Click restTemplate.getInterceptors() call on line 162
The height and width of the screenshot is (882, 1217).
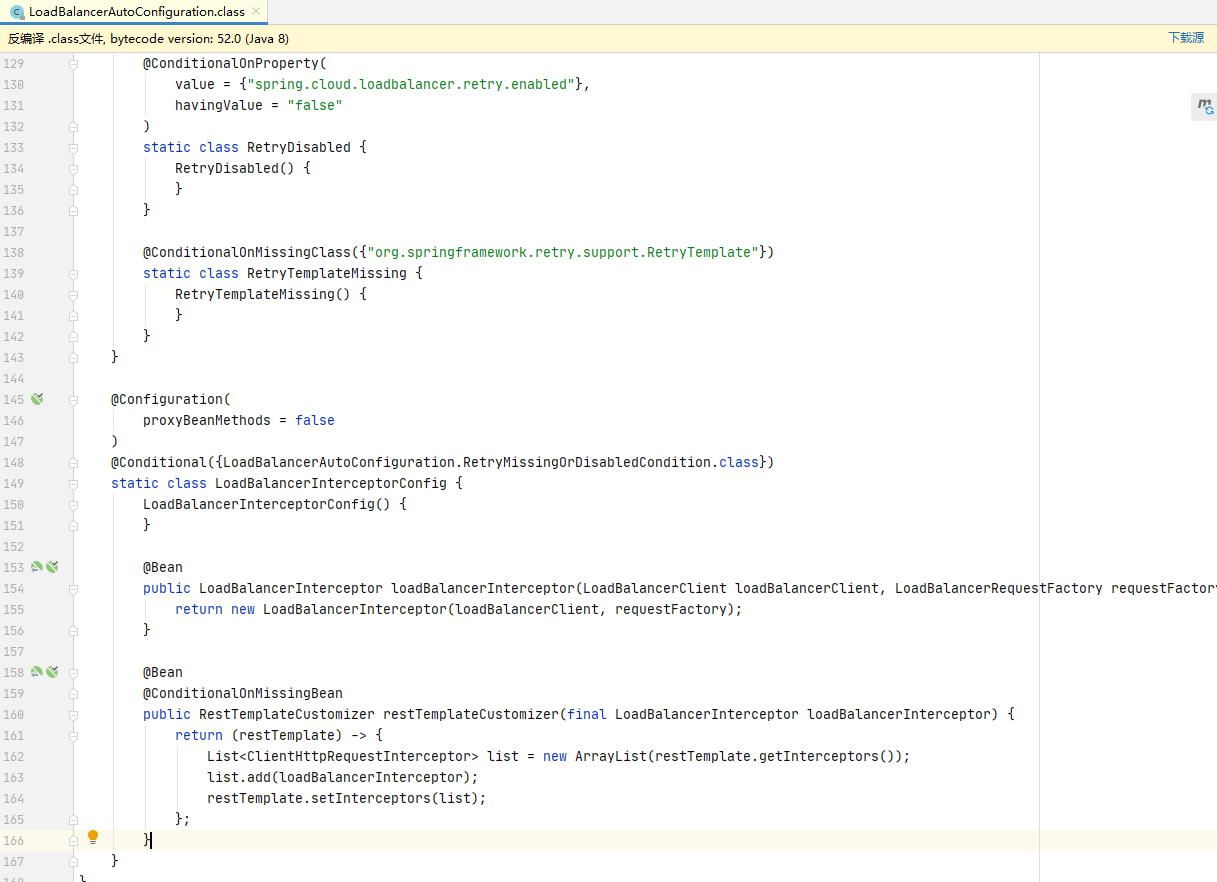click(775, 756)
